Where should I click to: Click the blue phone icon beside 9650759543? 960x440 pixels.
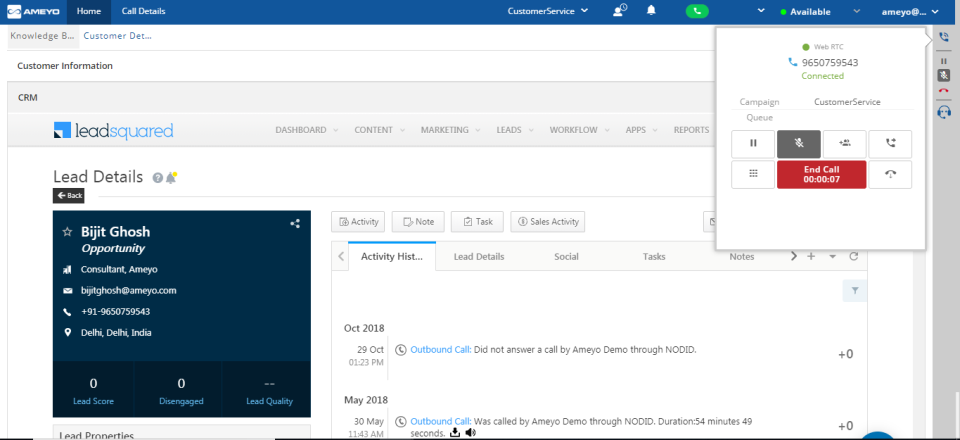tap(793, 62)
